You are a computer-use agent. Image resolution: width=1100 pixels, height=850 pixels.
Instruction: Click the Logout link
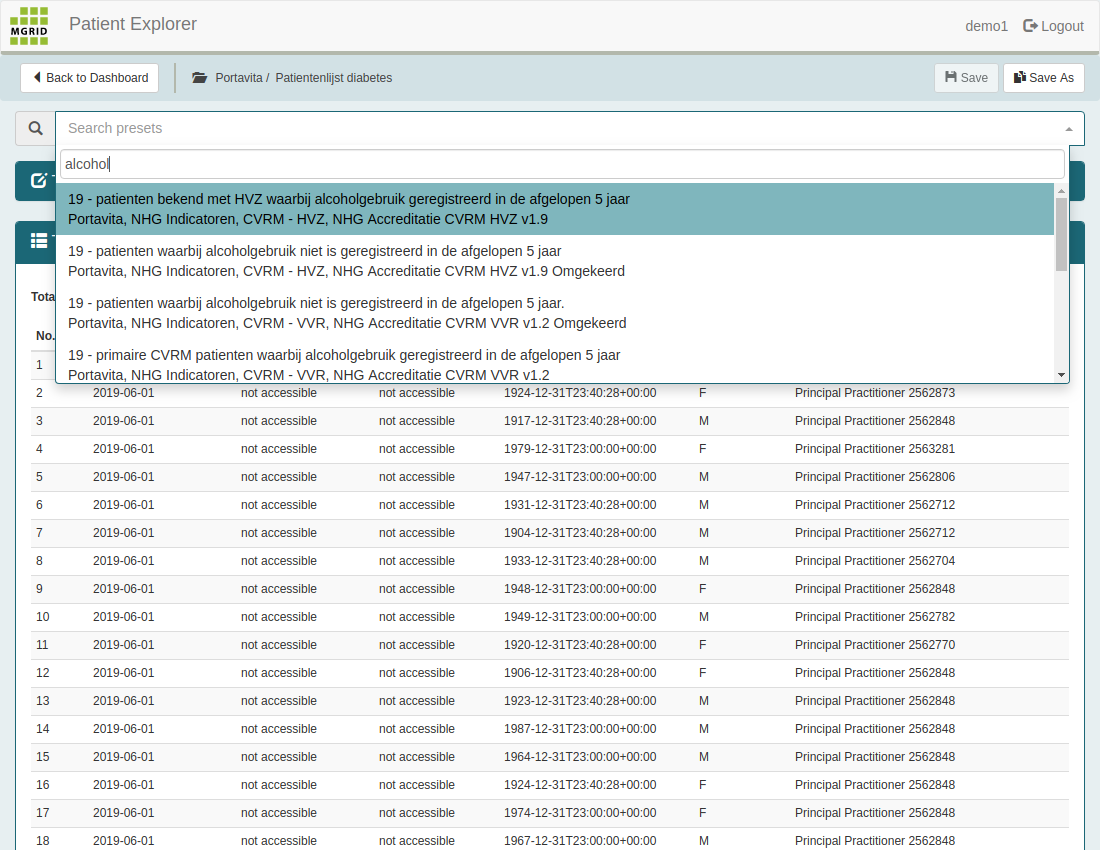click(x=1054, y=26)
